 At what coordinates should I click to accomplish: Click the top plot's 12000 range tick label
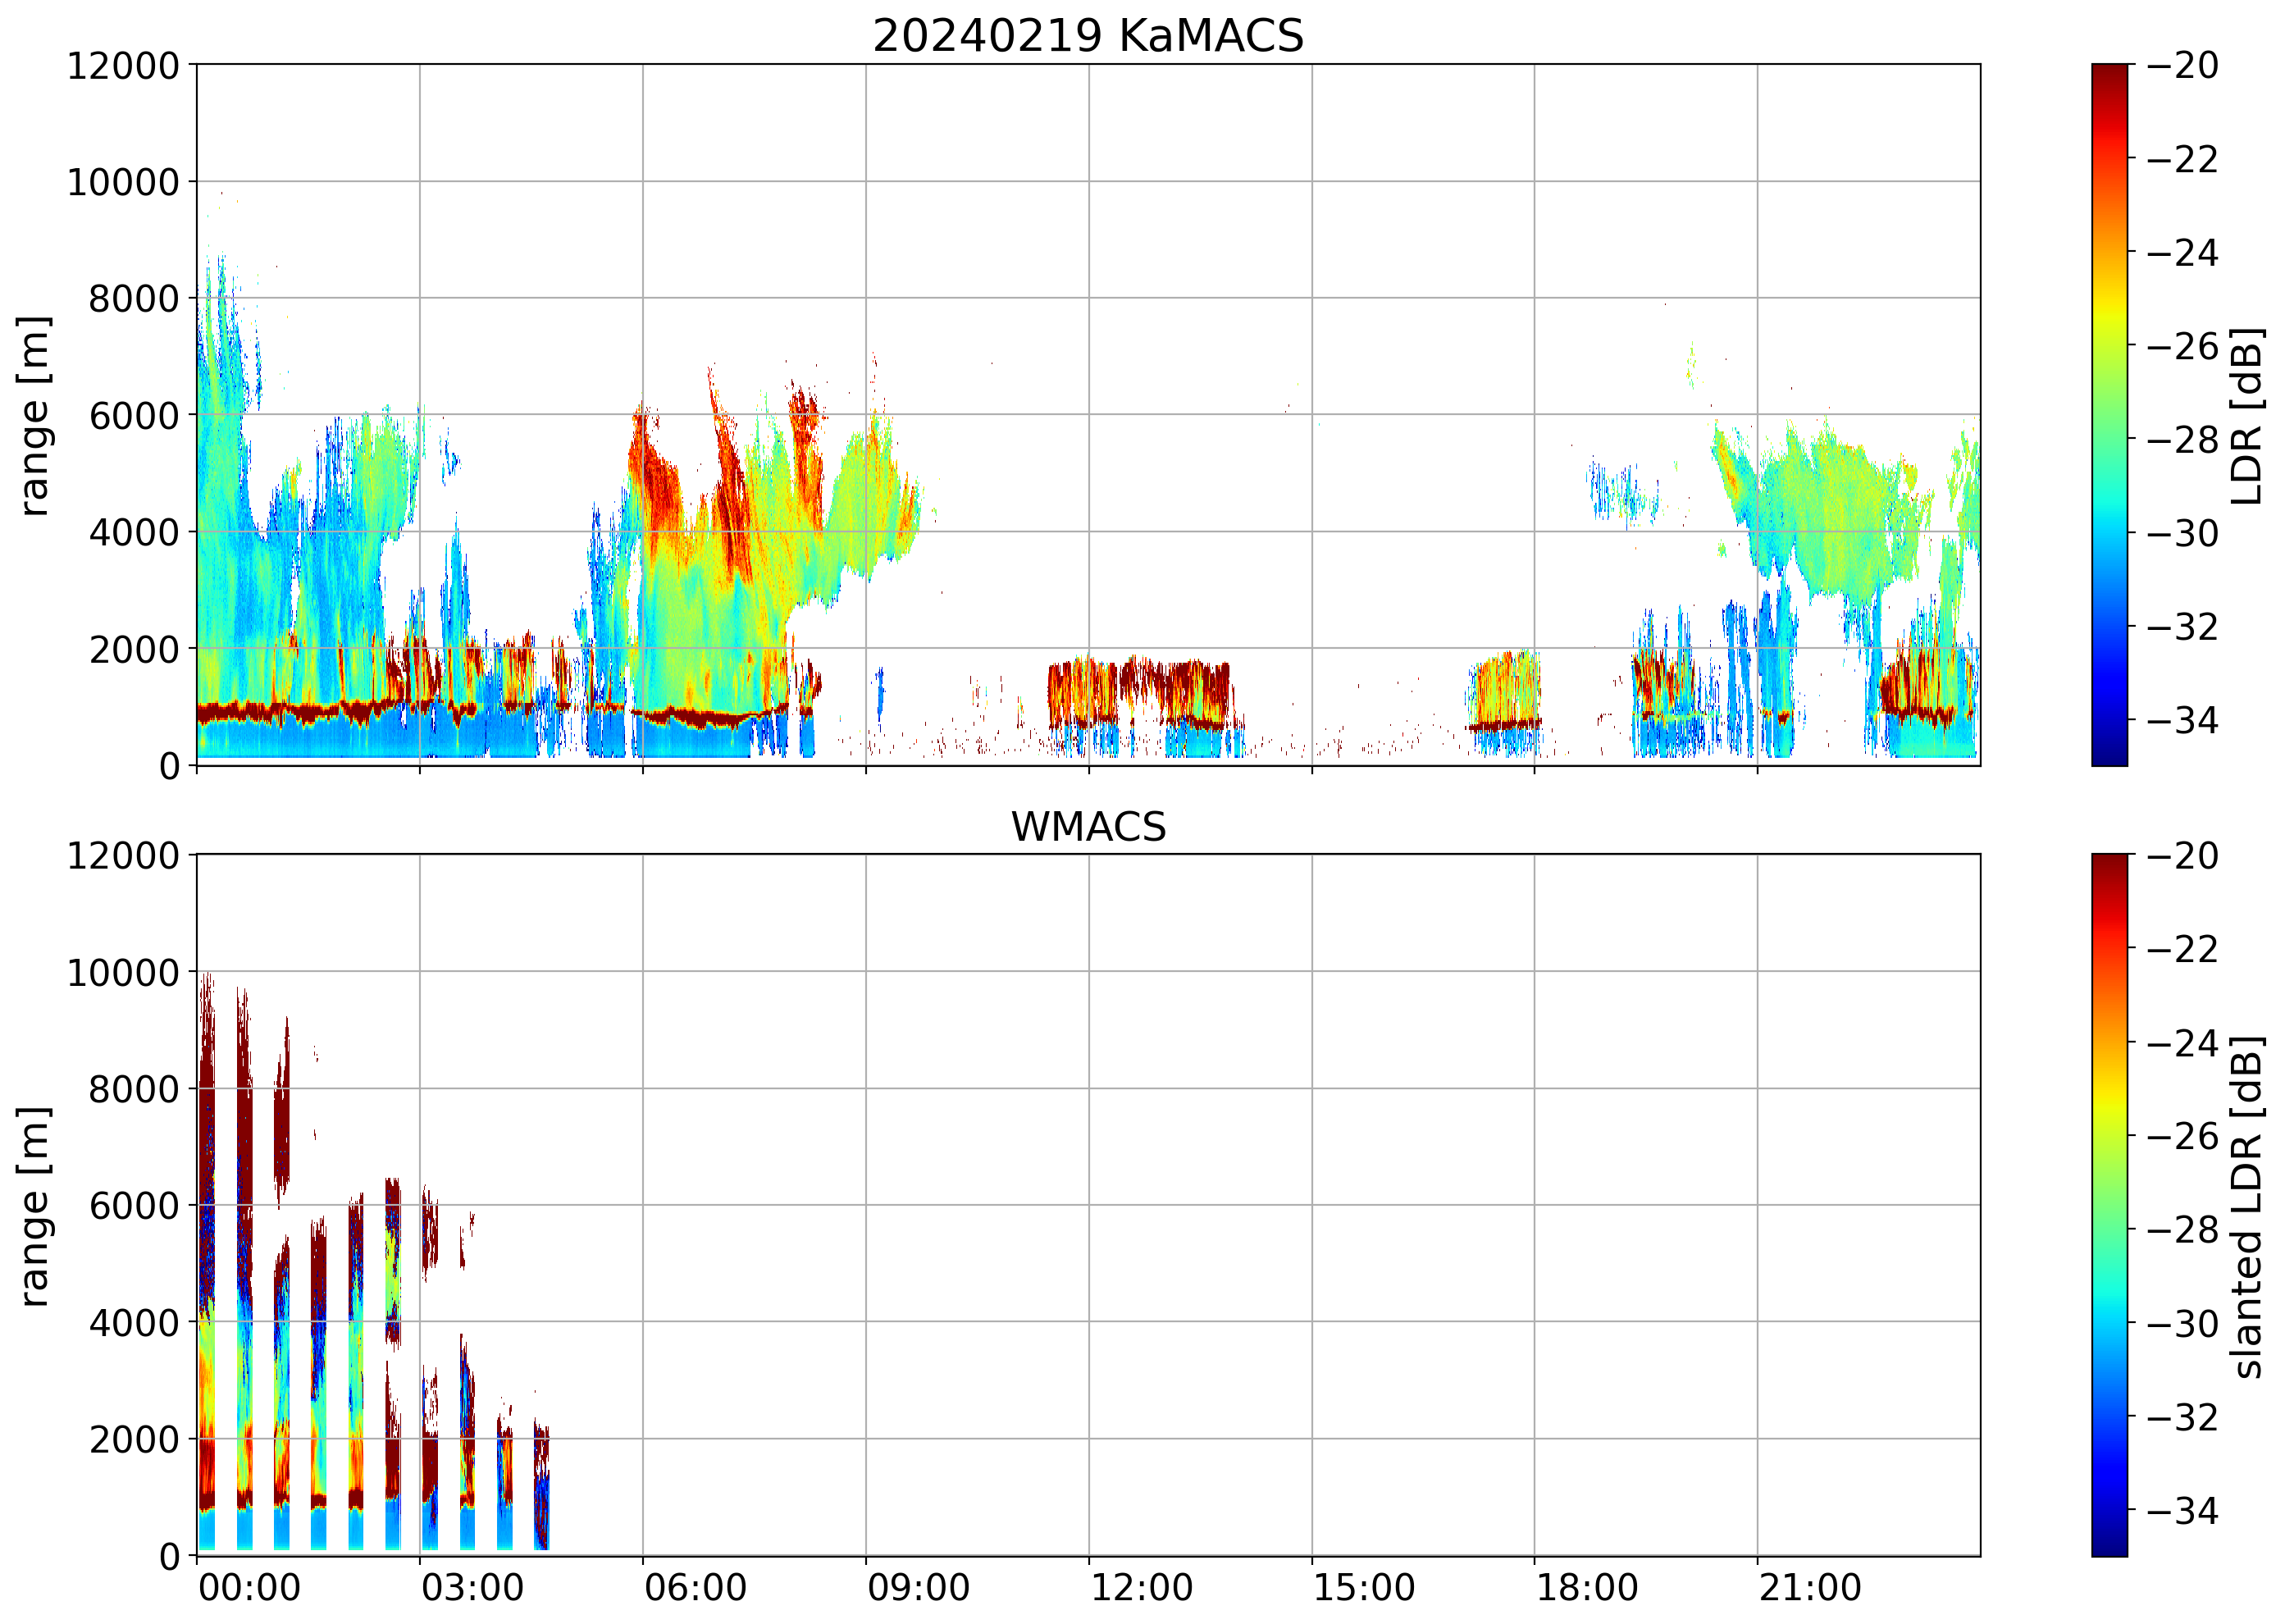click(x=123, y=66)
